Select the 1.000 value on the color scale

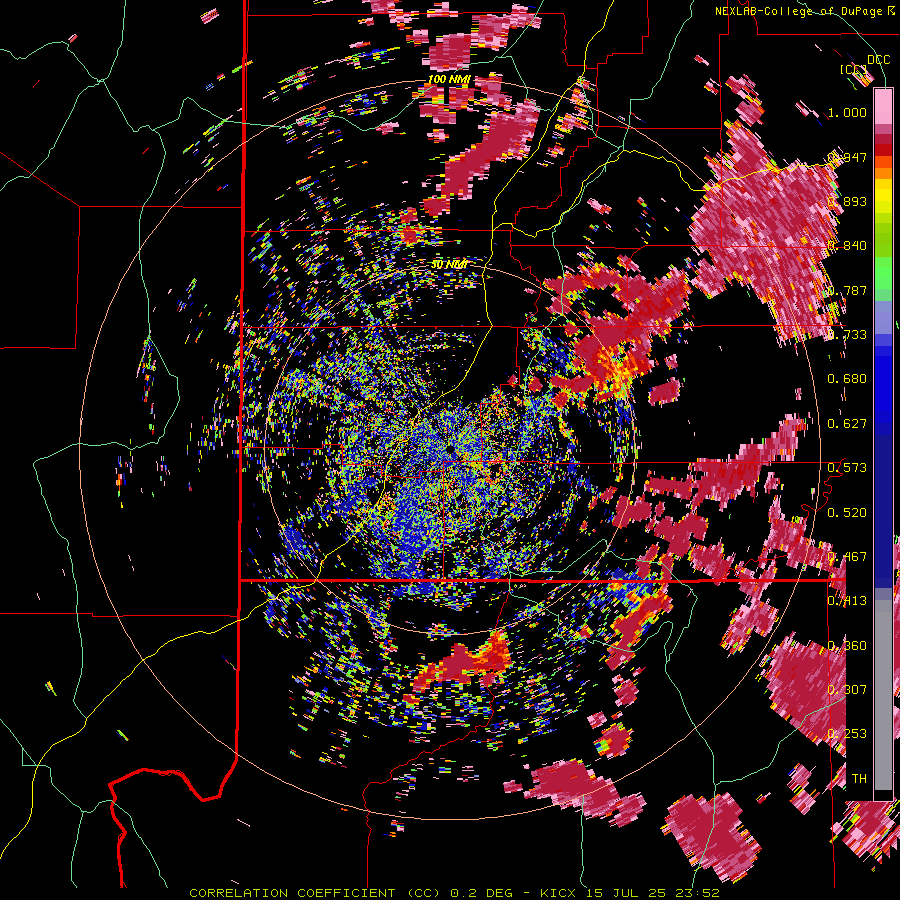coord(847,112)
